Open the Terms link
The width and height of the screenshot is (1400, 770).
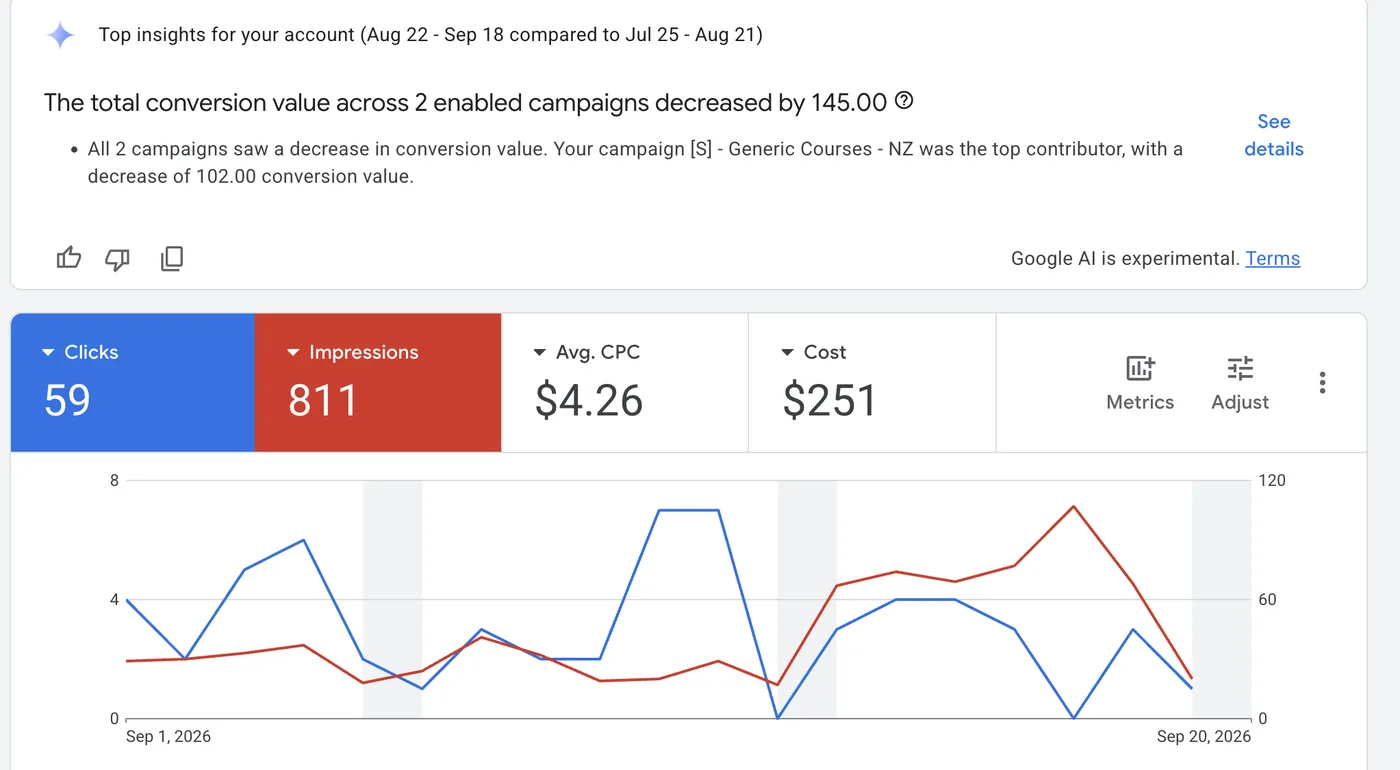click(x=1273, y=258)
